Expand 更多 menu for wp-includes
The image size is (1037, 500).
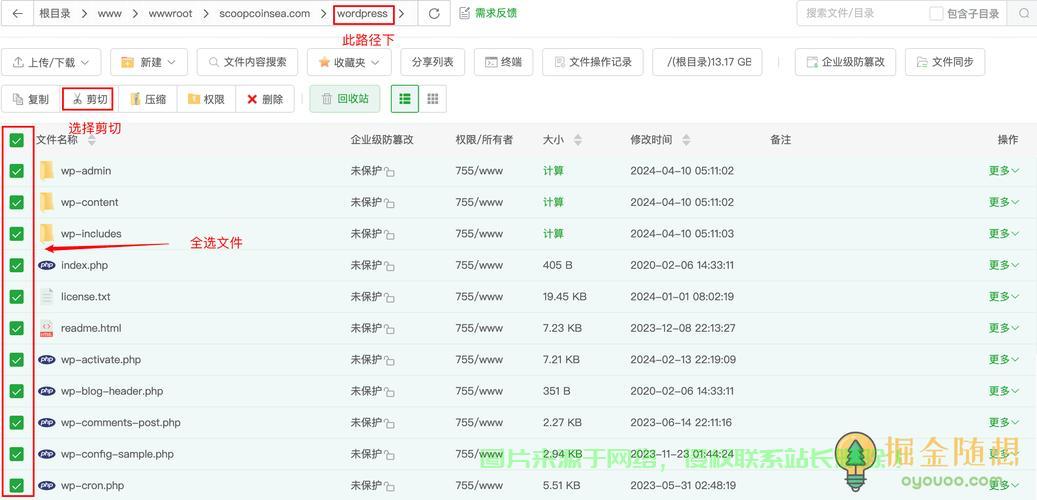tap(1004, 233)
